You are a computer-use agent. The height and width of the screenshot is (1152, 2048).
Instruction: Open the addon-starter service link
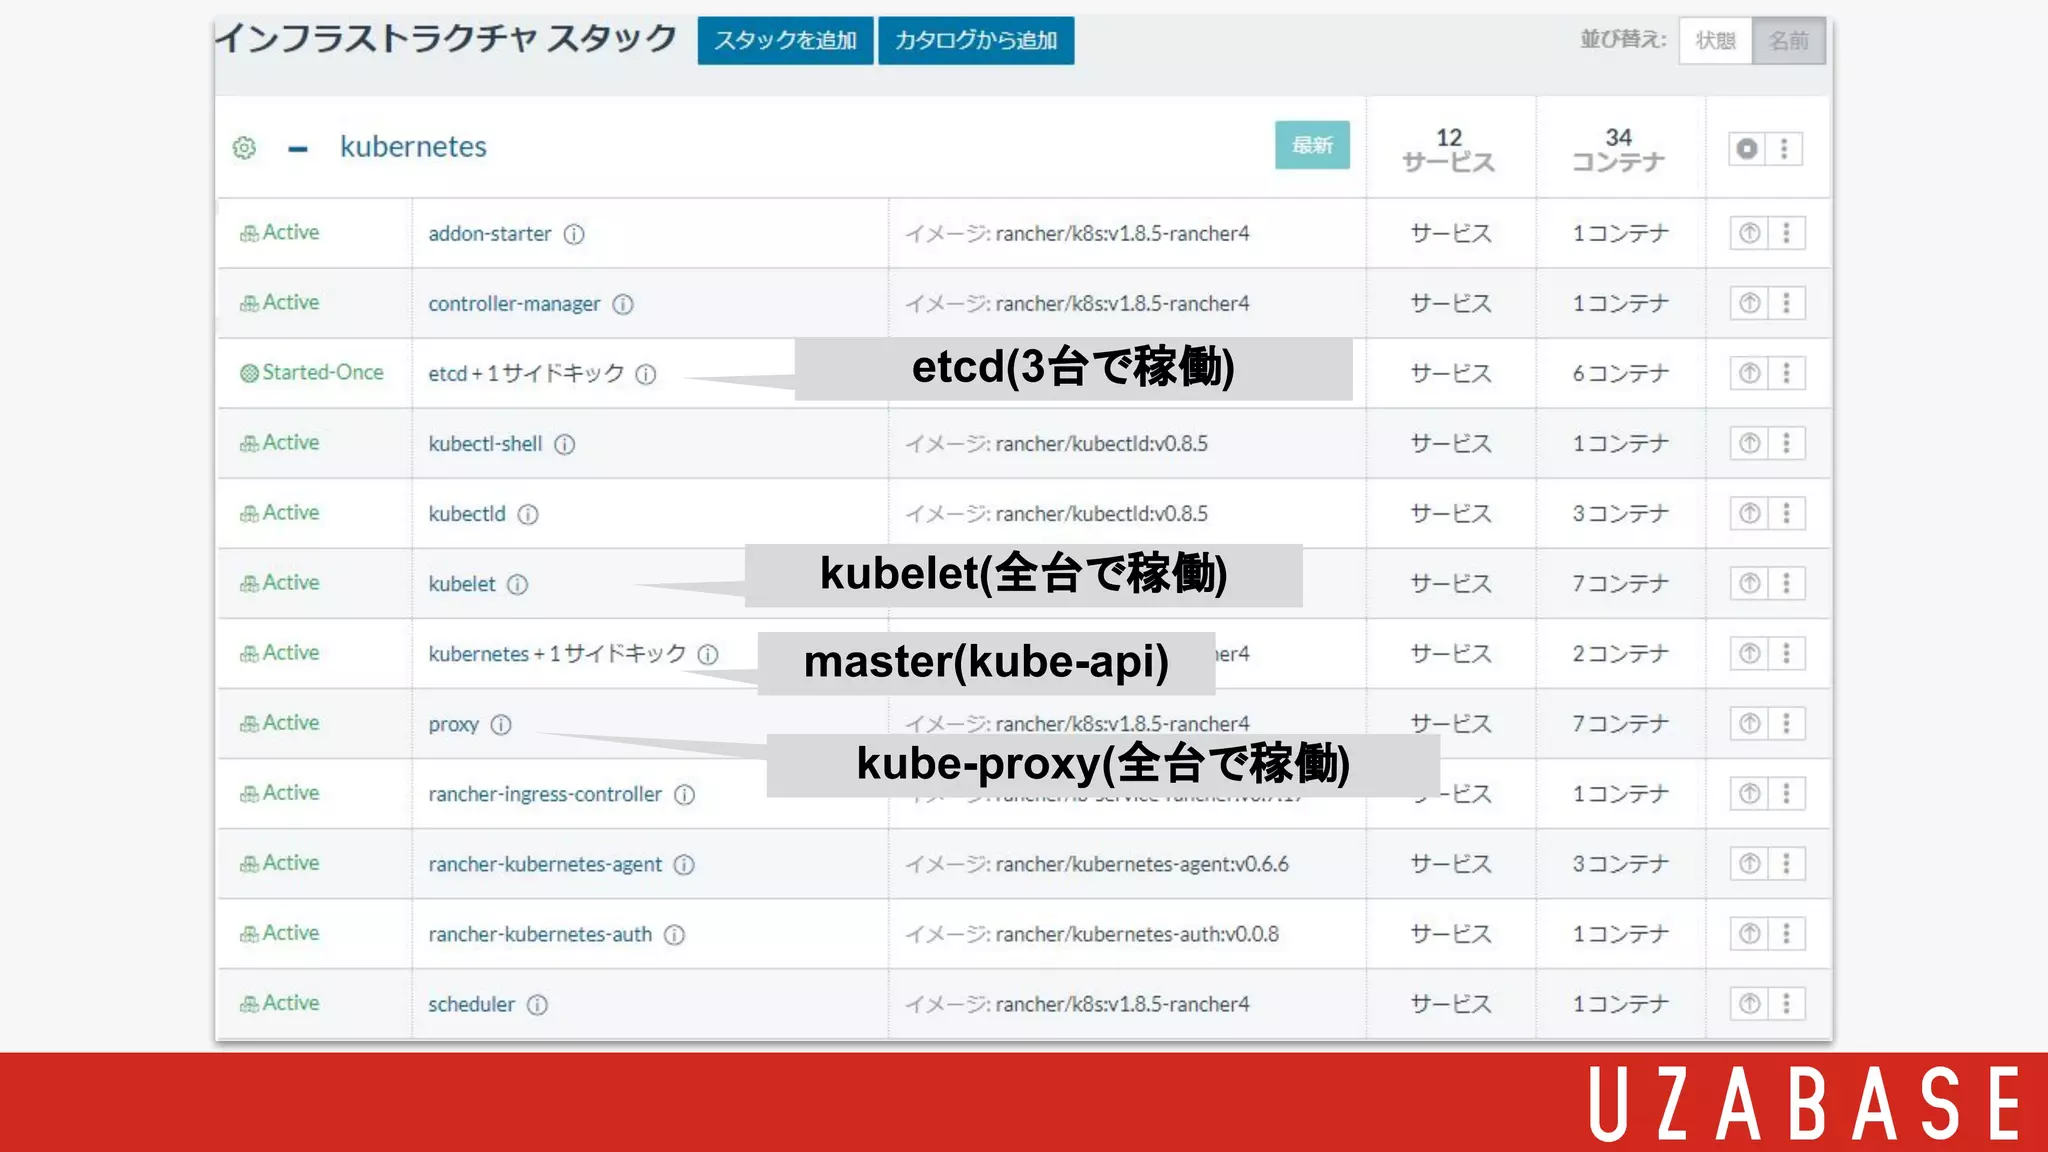pyautogui.click(x=490, y=233)
